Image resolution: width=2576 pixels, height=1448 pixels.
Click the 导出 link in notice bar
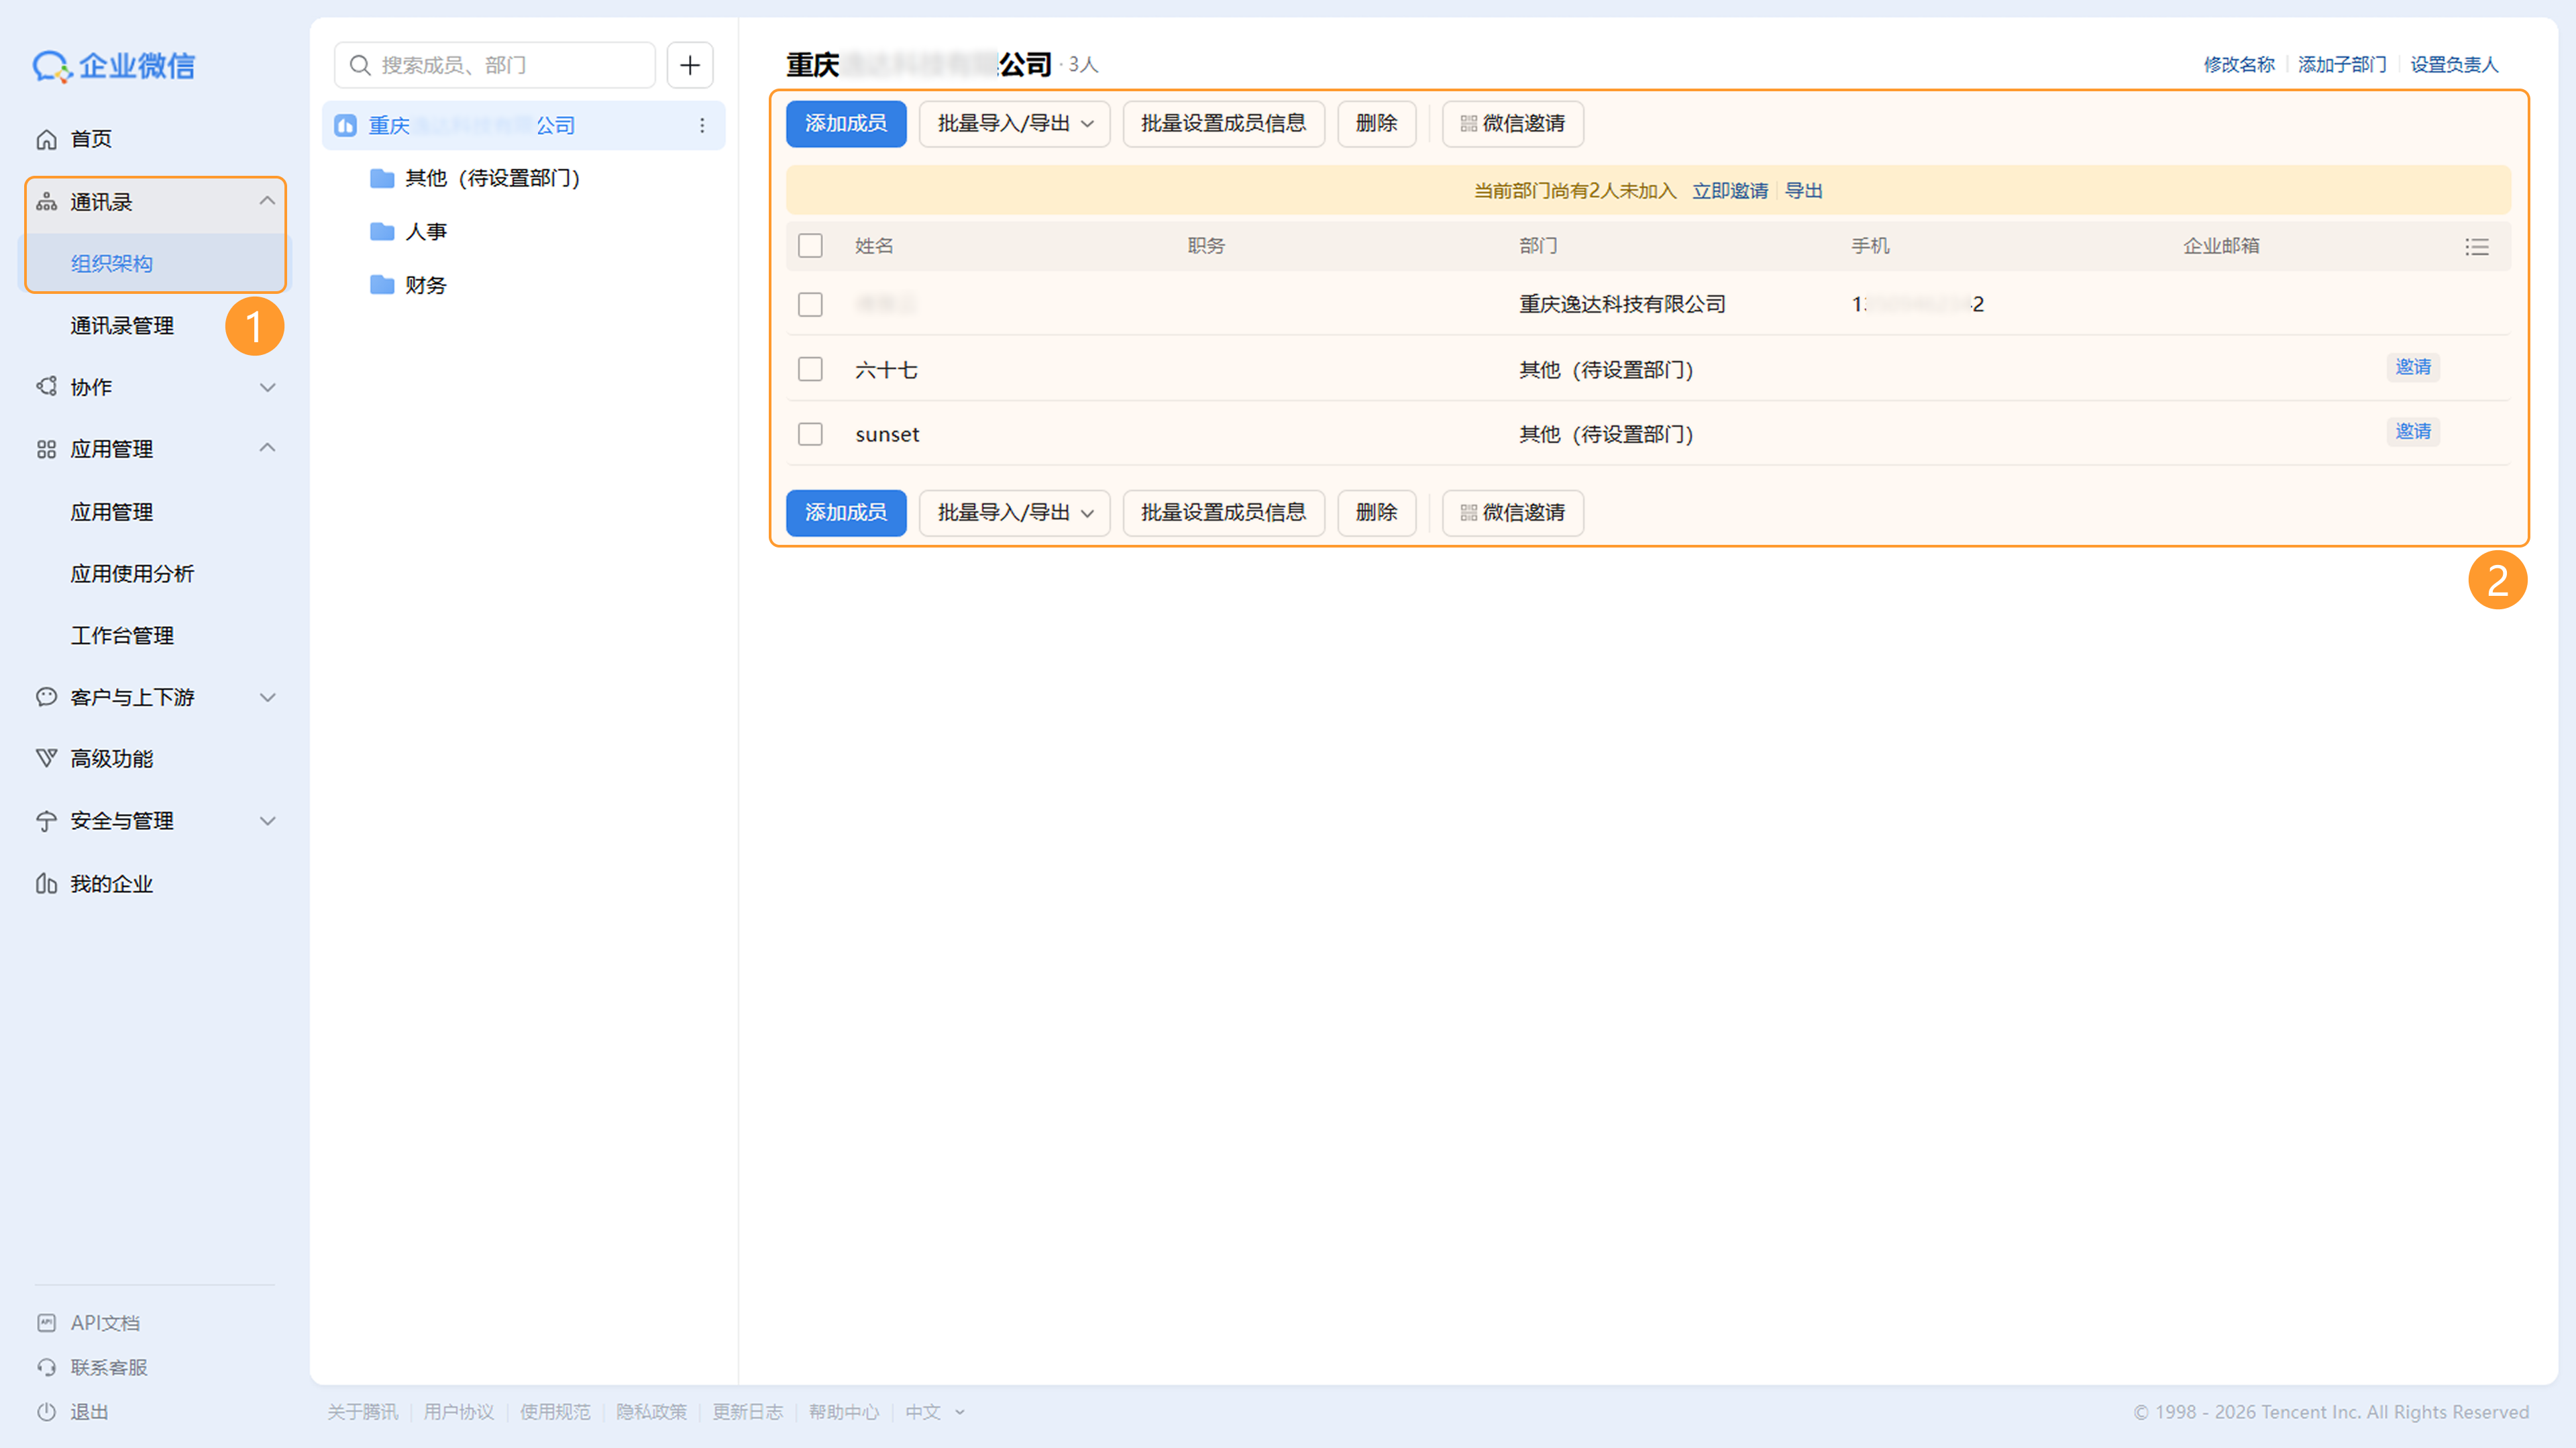click(1803, 190)
